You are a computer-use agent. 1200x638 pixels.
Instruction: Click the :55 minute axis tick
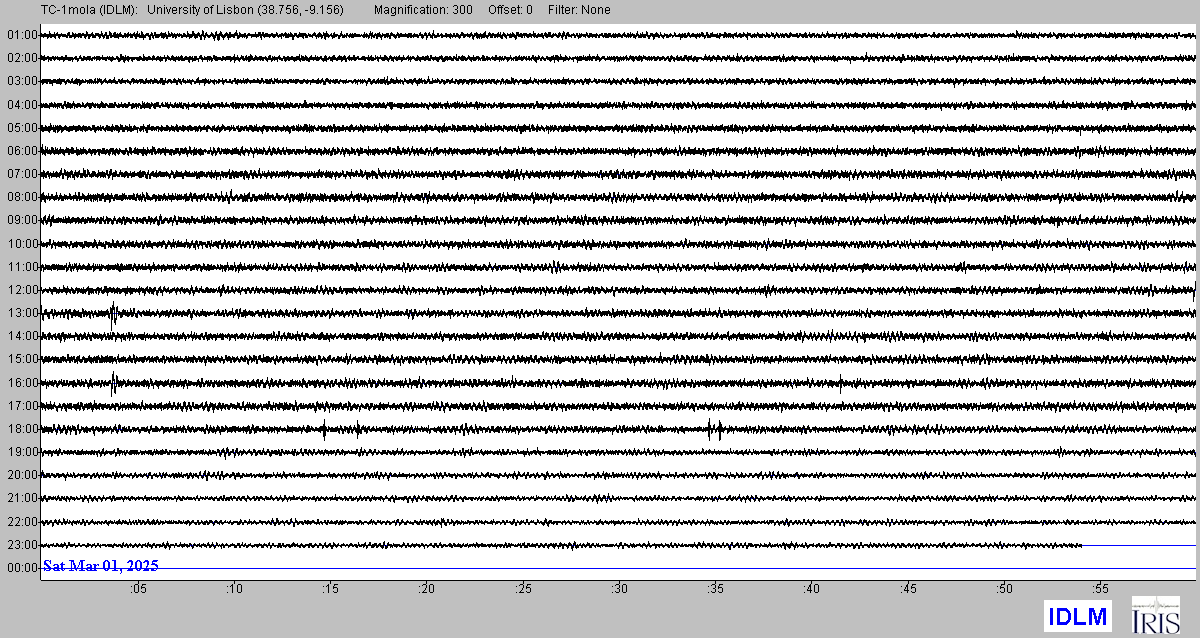coord(1100,589)
